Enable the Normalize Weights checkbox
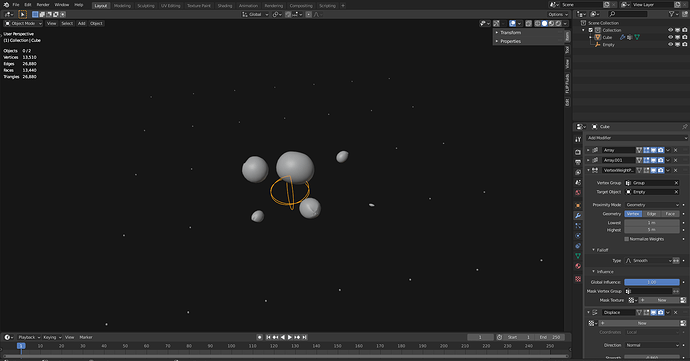This screenshot has width=690, height=361. 627,239
